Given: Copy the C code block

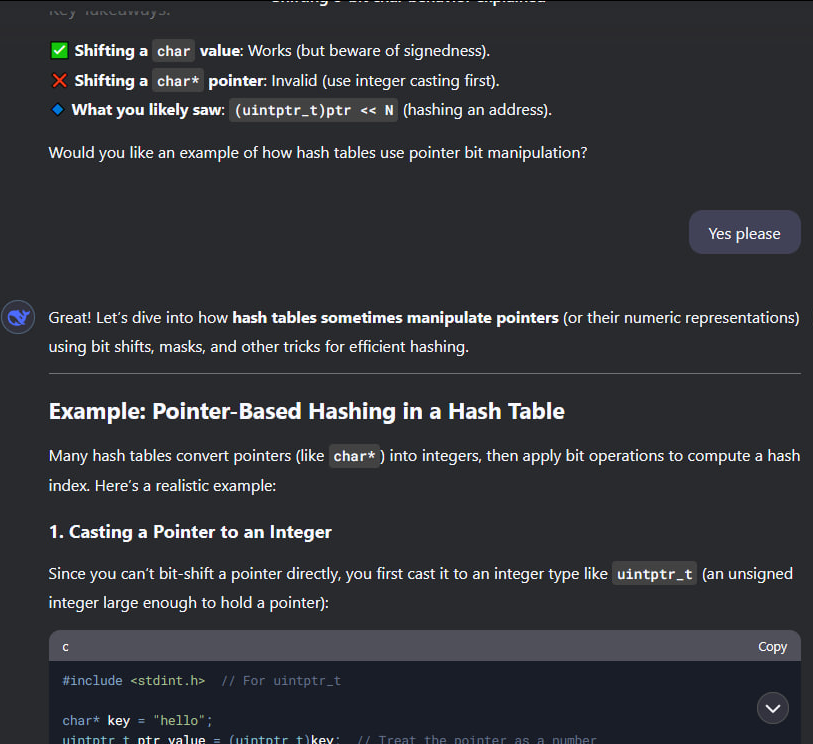Looking at the screenshot, I should (x=772, y=646).
